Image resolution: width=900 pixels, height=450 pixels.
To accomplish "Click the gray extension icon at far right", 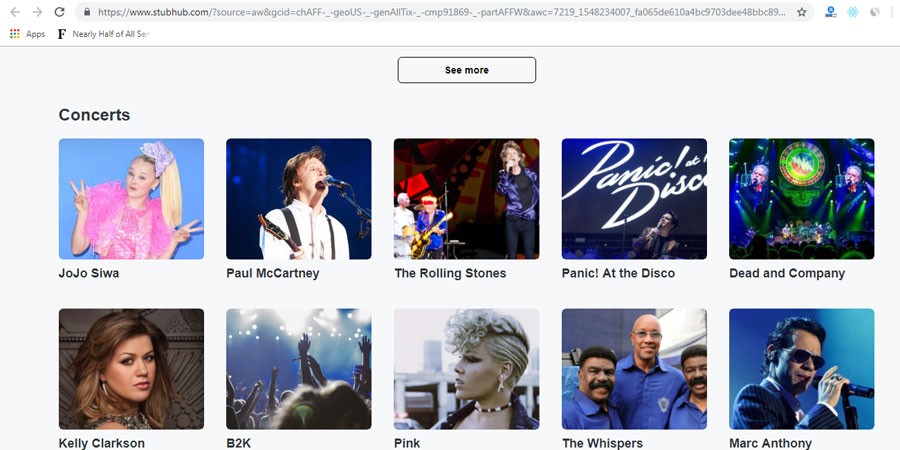I will pyautogui.click(x=875, y=12).
